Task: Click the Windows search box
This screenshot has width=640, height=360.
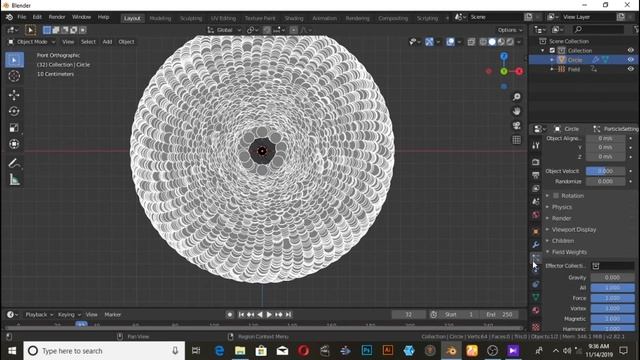Action: [104, 351]
